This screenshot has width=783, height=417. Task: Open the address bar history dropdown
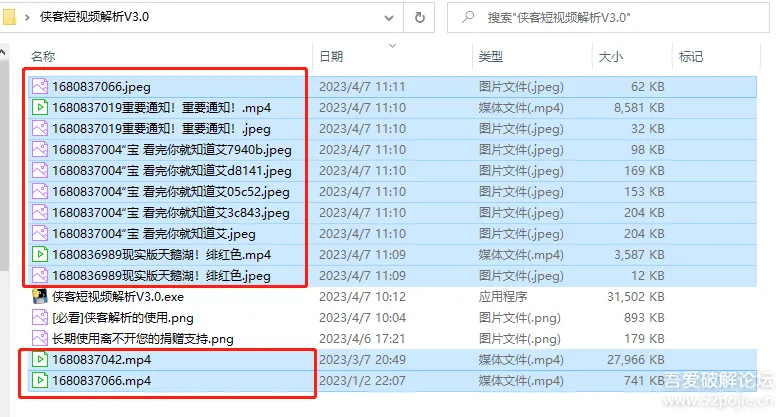(x=389, y=18)
